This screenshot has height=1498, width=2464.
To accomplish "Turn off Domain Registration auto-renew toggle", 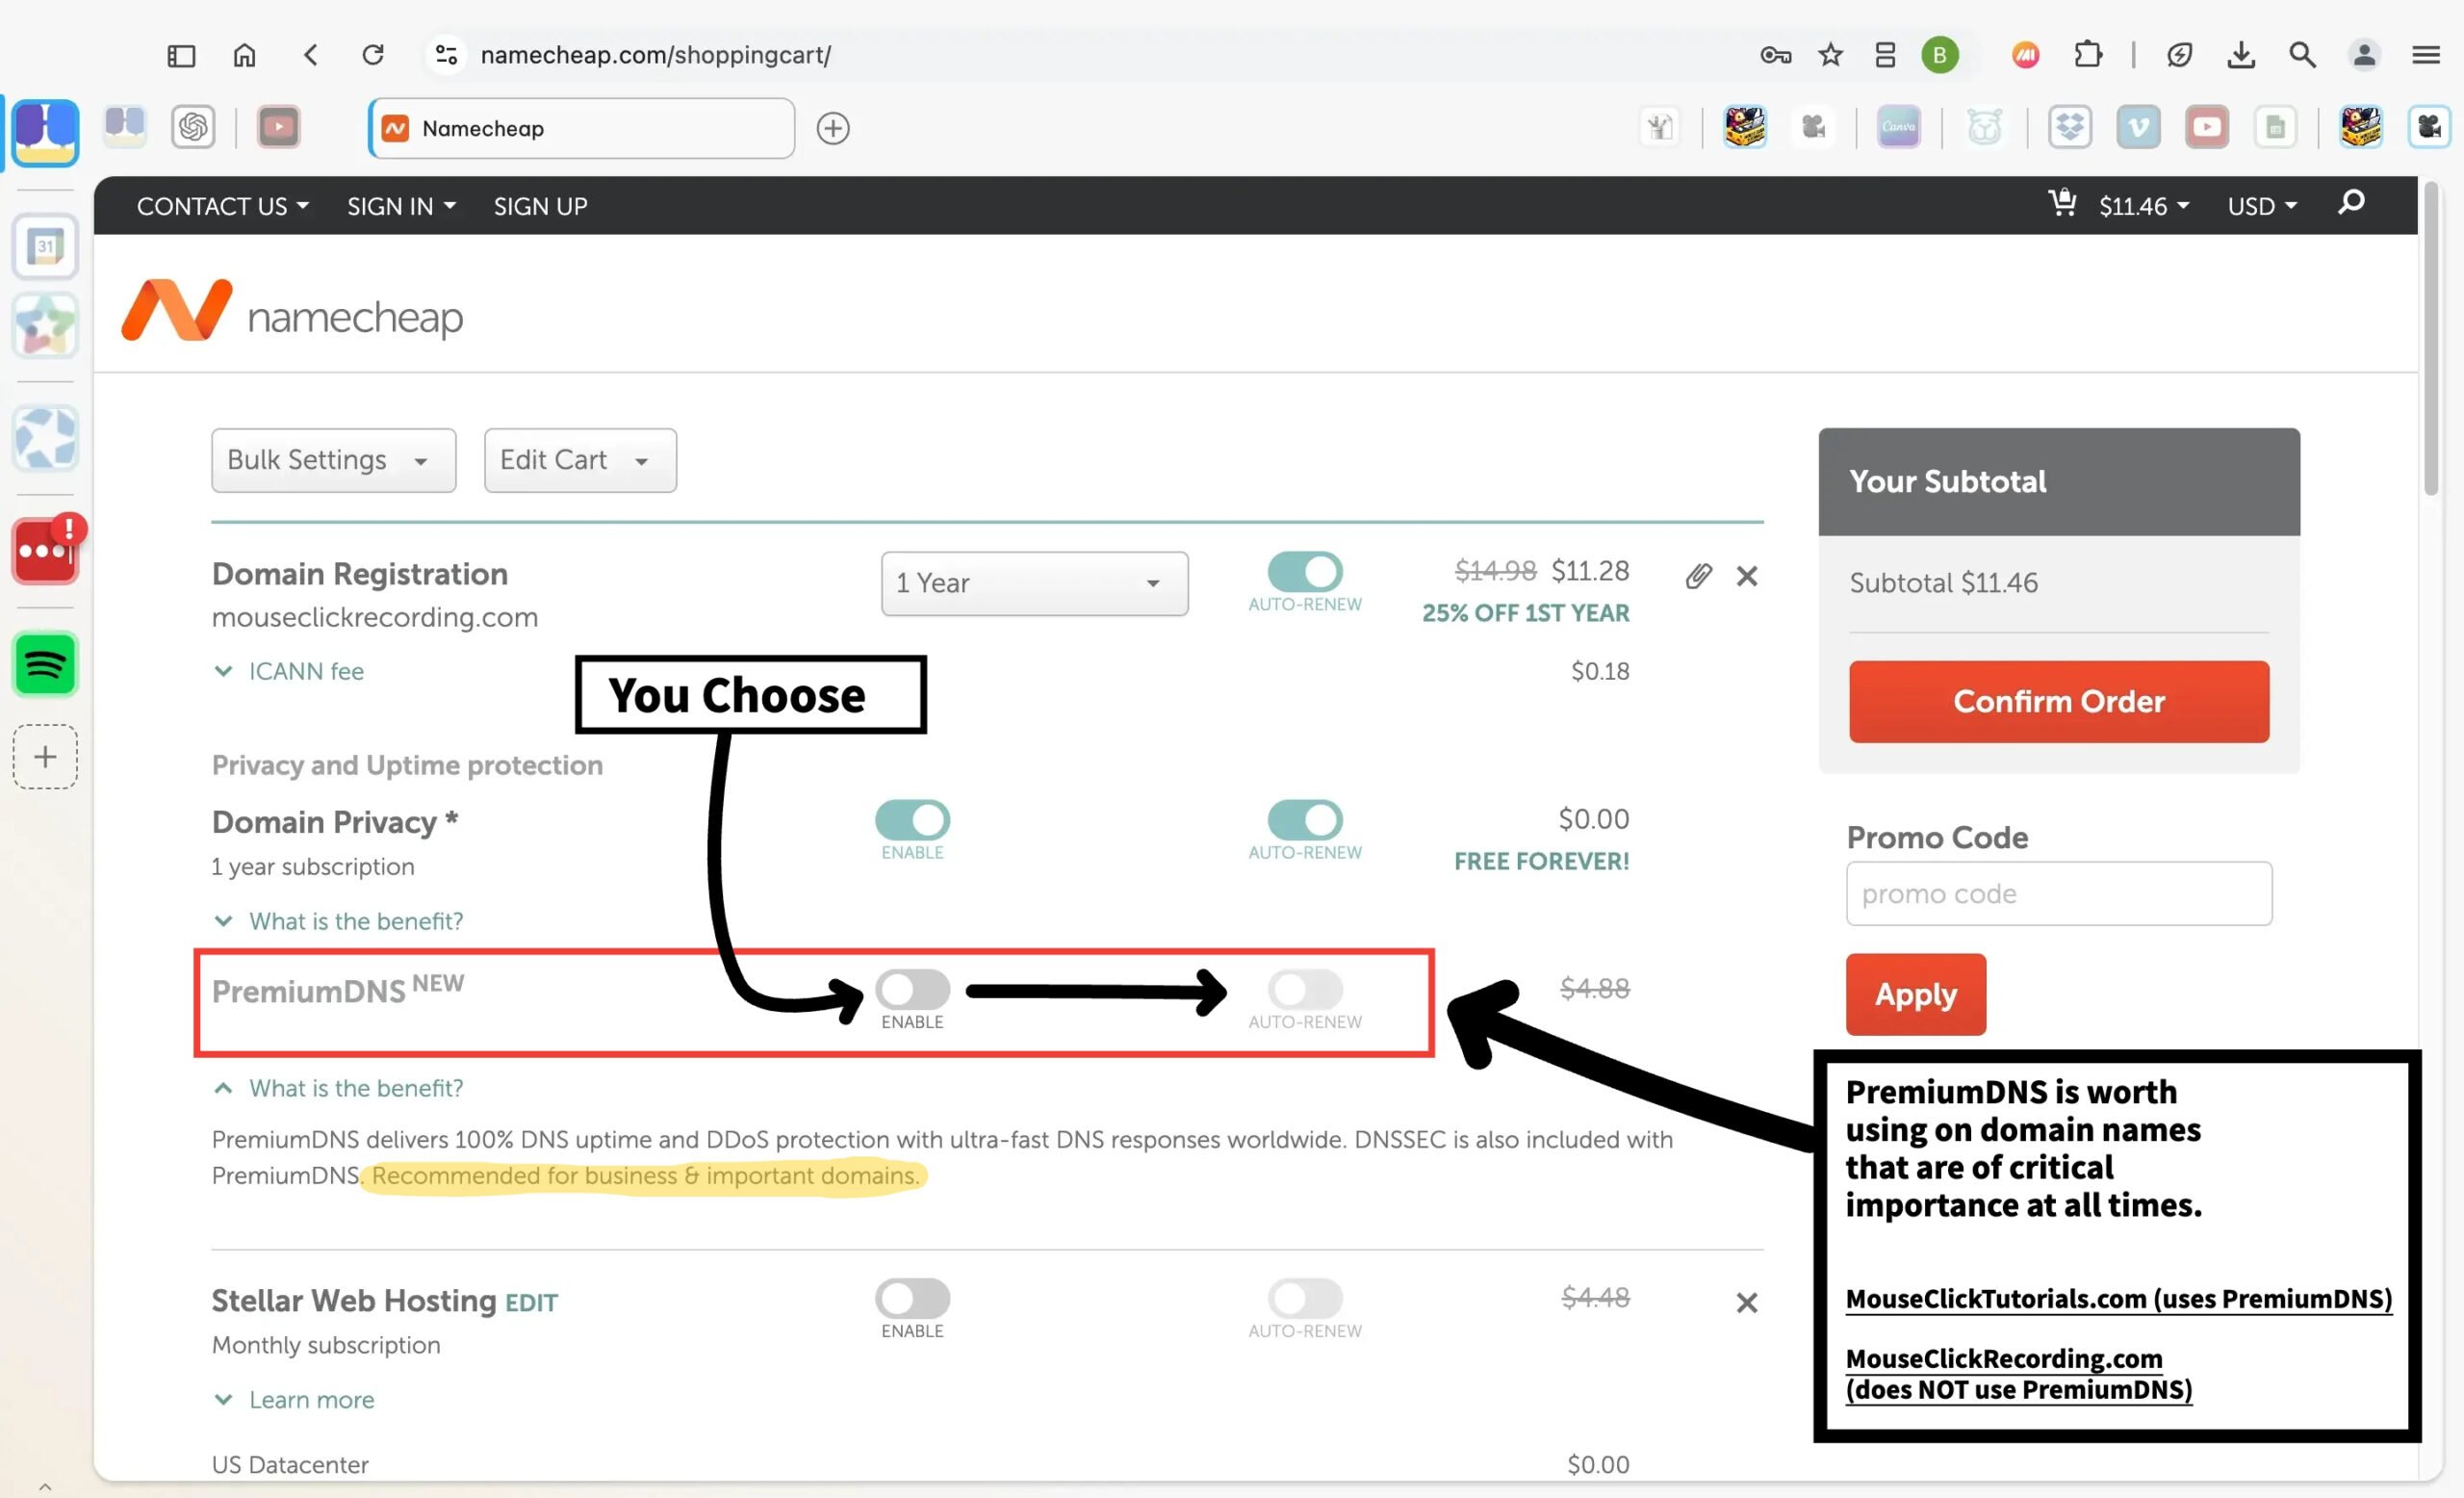I will point(1304,572).
